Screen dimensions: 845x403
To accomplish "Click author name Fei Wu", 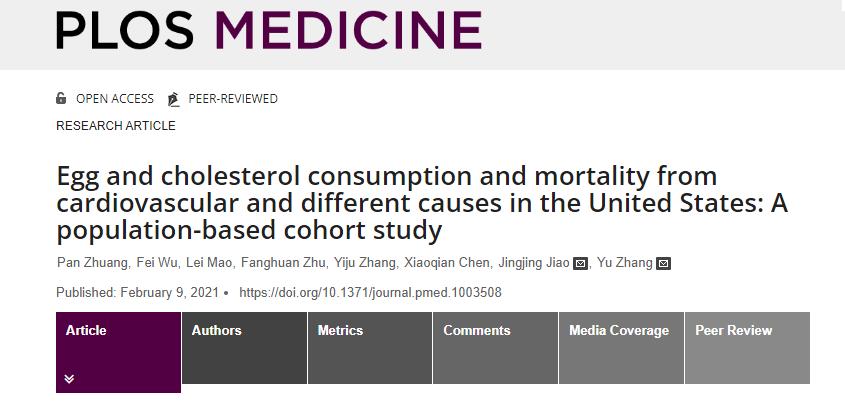I will pos(155,263).
